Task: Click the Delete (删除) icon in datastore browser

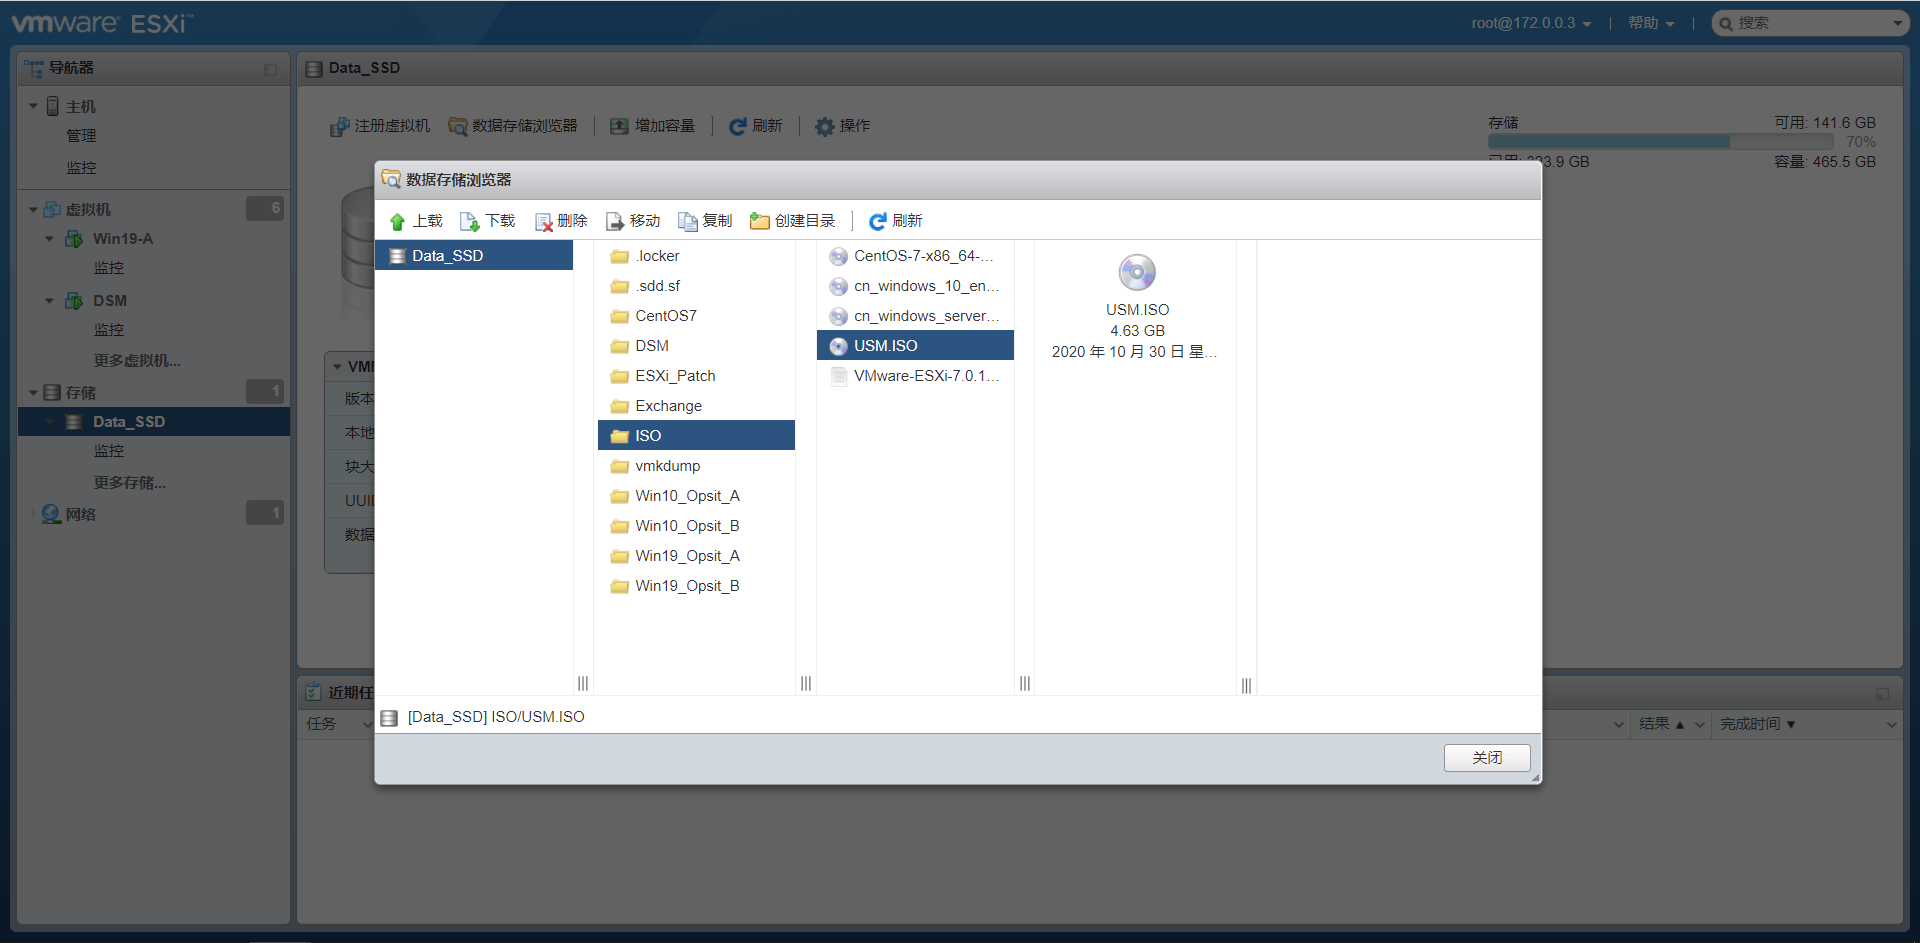Action: point(543,221)
